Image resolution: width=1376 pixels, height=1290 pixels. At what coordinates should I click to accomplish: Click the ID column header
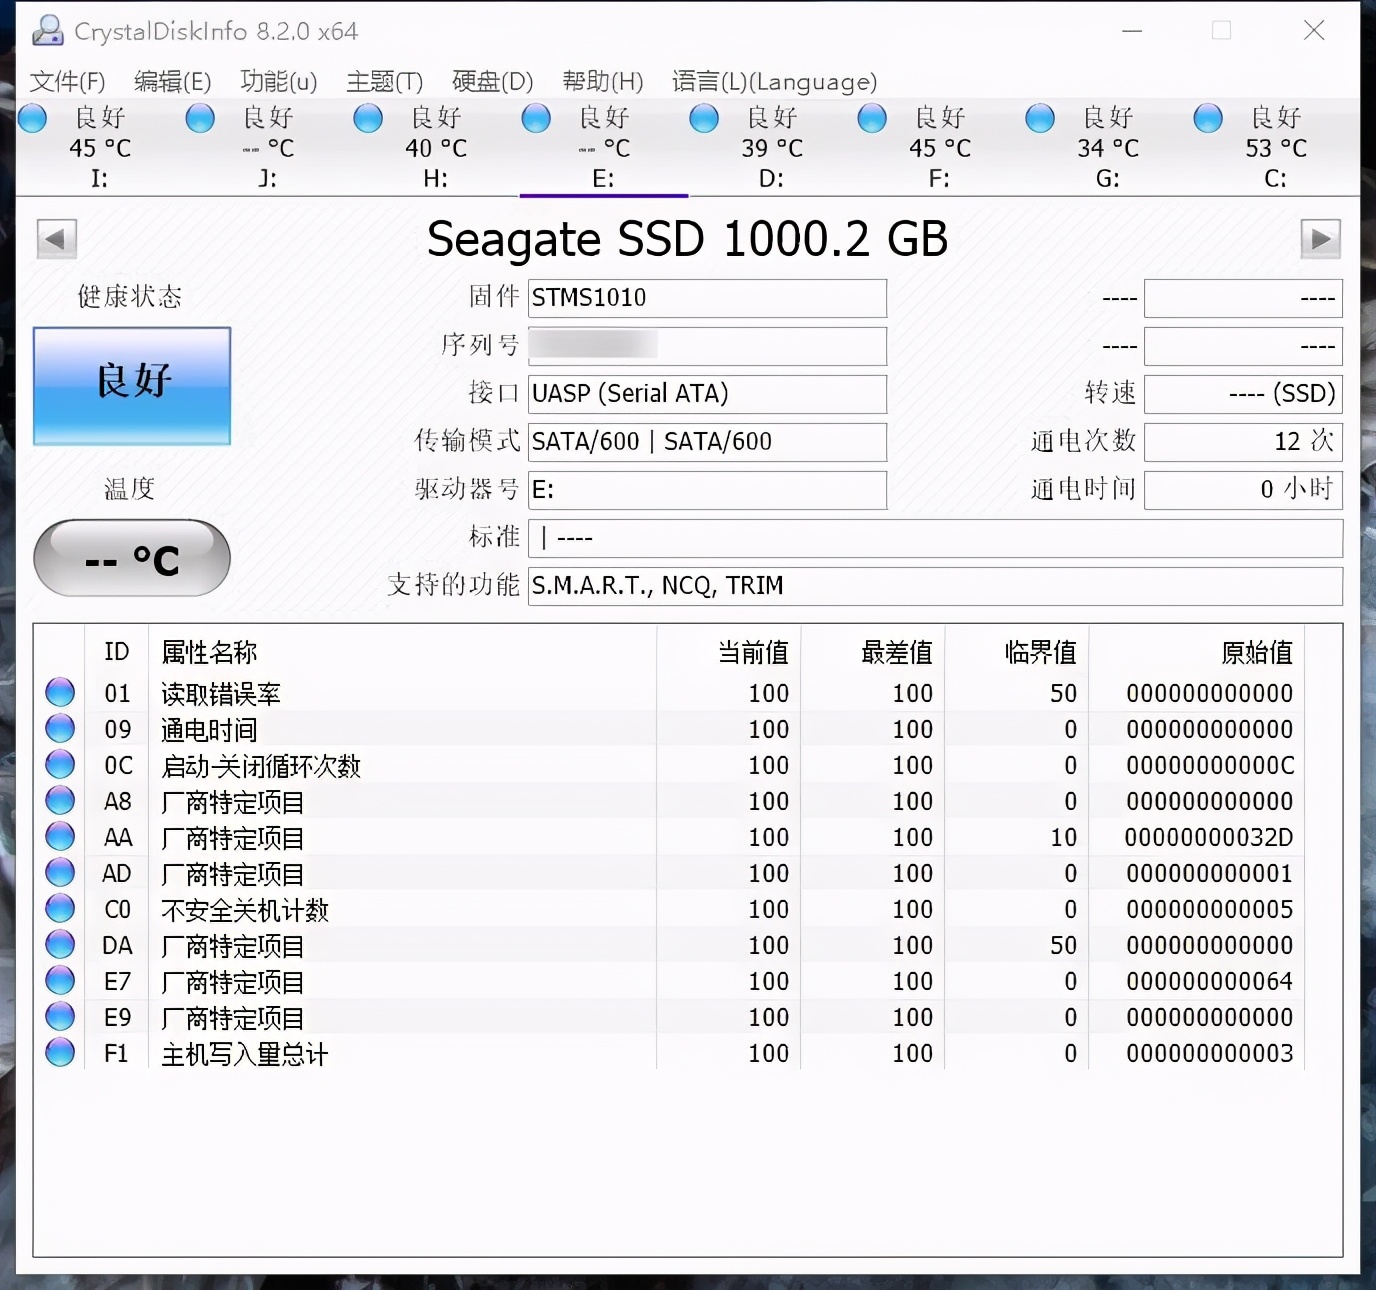pos(117,652)
